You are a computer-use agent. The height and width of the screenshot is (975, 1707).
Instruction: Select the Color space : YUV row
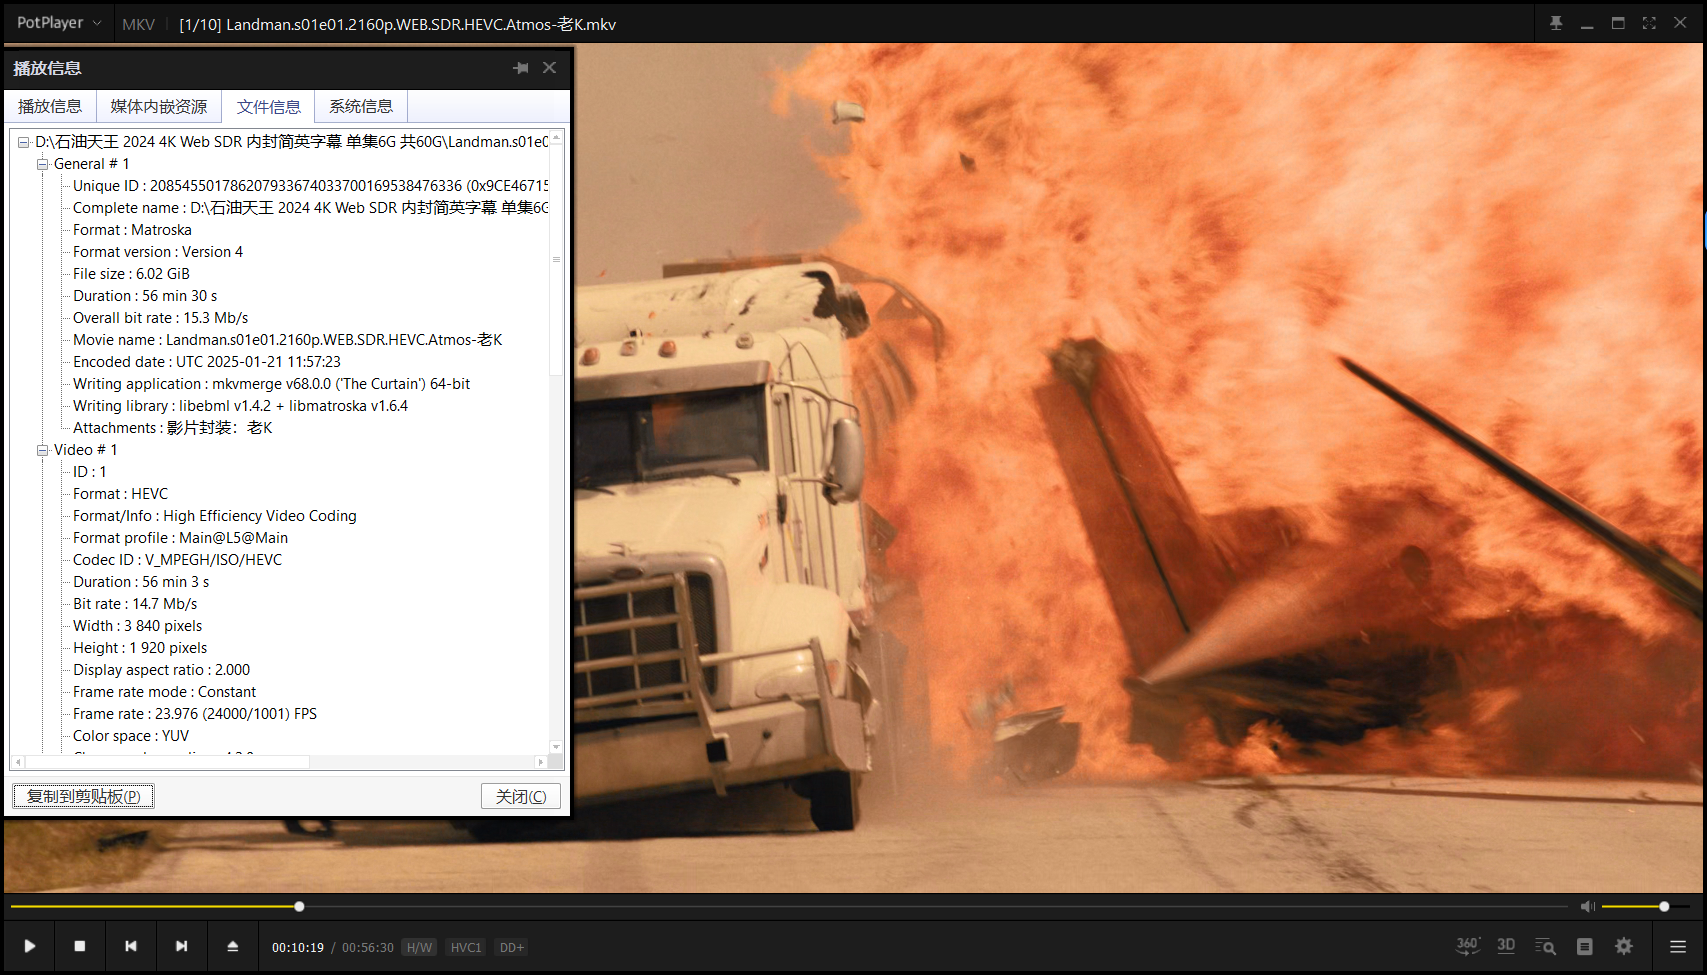coord(131,736)
